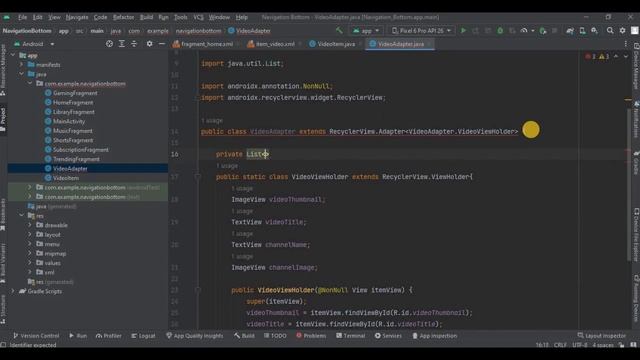Viewport: 640px width, 360px height.
Task: Collapse the res folder
Action: [x=22, y=216]
